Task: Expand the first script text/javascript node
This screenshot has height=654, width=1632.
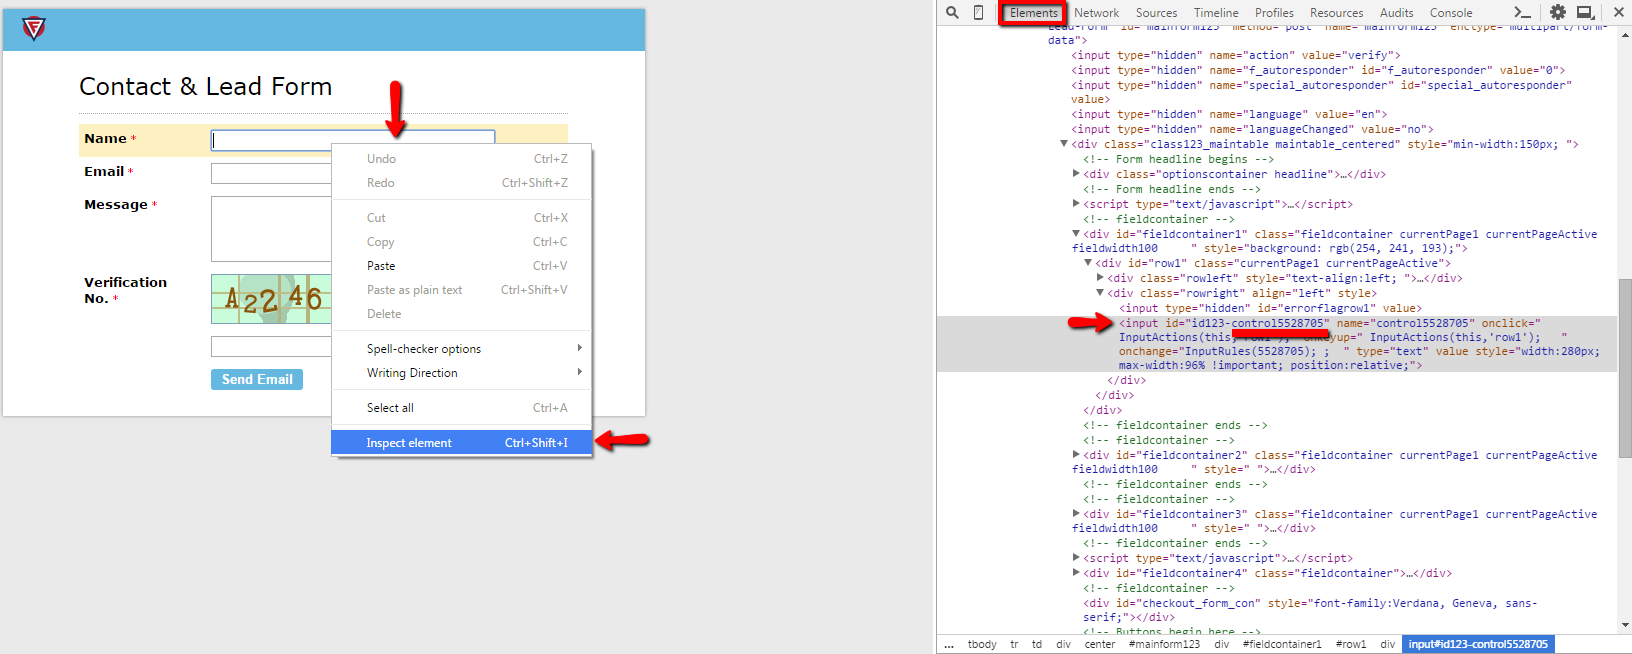Action: [x=1076, y=204]
